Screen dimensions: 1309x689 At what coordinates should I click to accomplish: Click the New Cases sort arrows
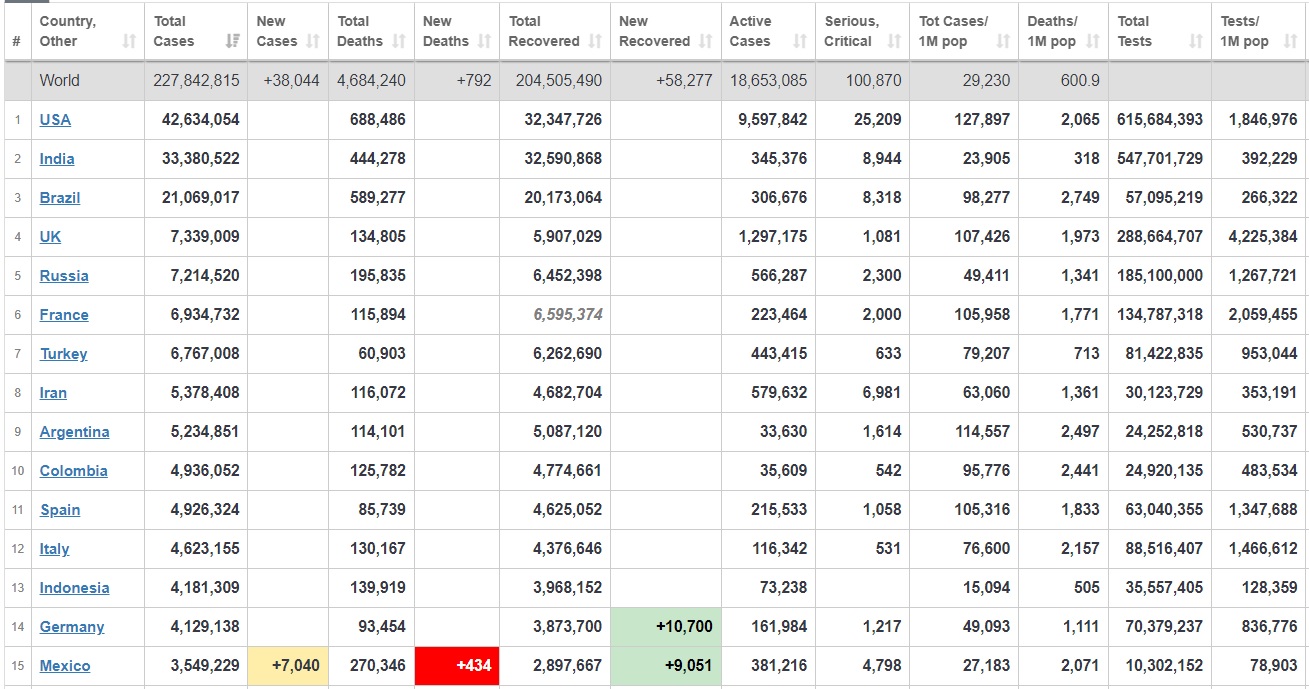pos(313,42)
